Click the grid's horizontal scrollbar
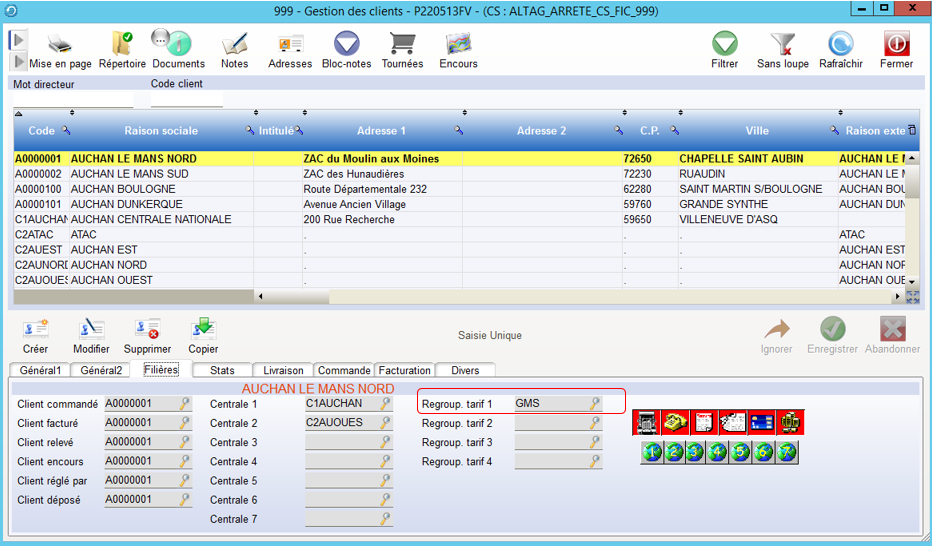This screenshot has width=932, height=547. point(580,297)
